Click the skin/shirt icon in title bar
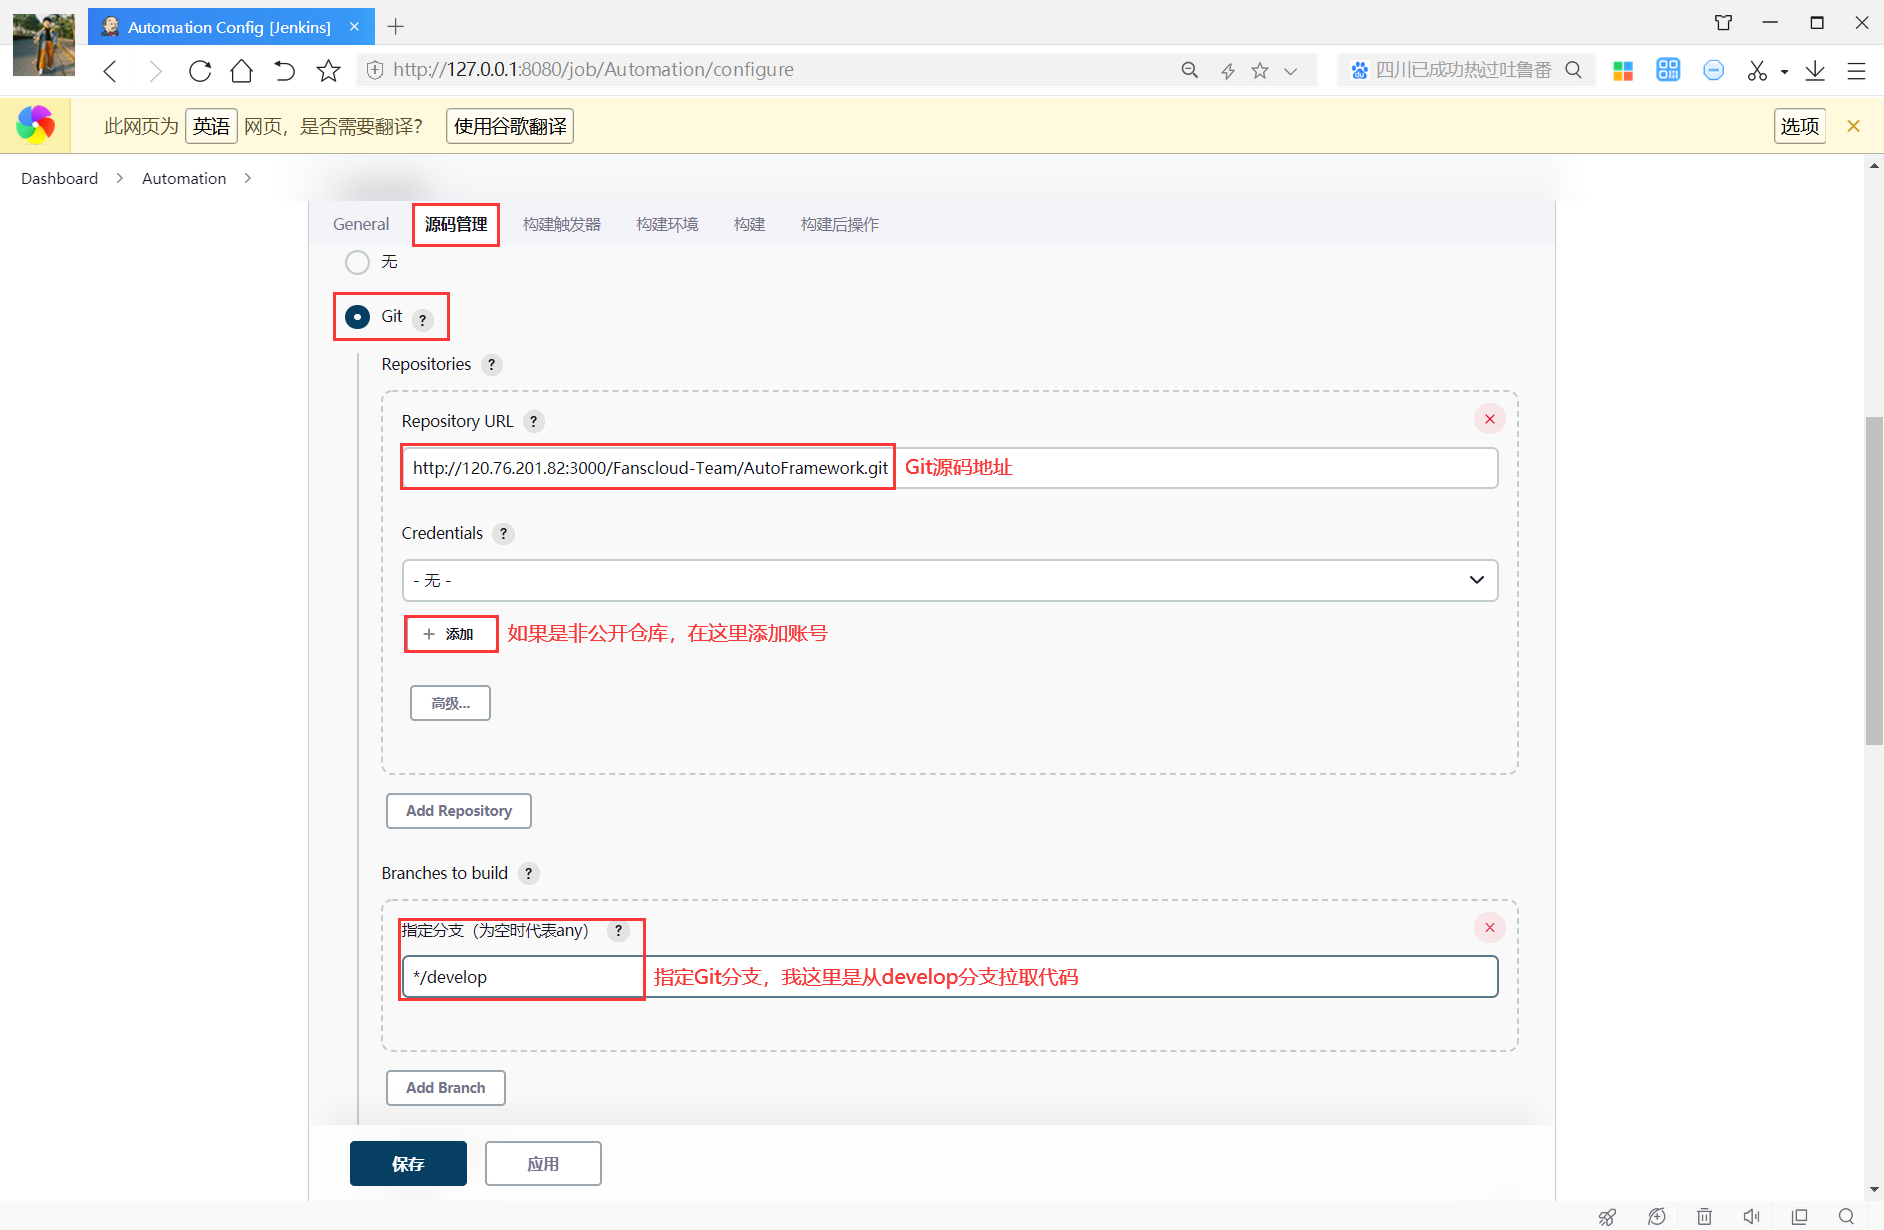The height and width of the screenshot is (1230, 1884). point(1723,23)
